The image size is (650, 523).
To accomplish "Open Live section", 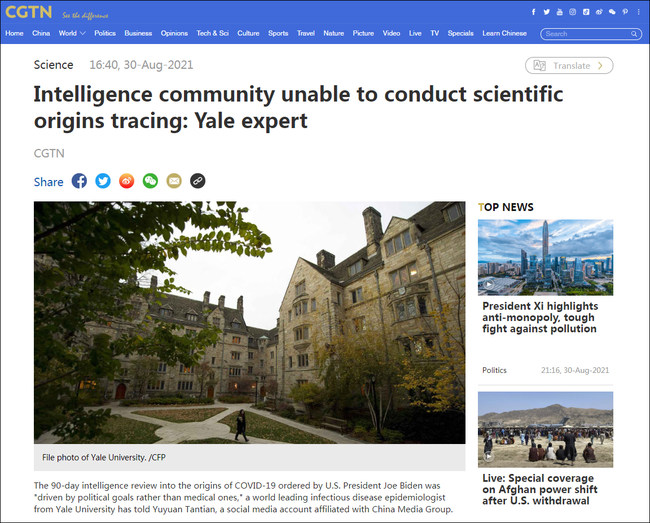I will click(415, 33).
